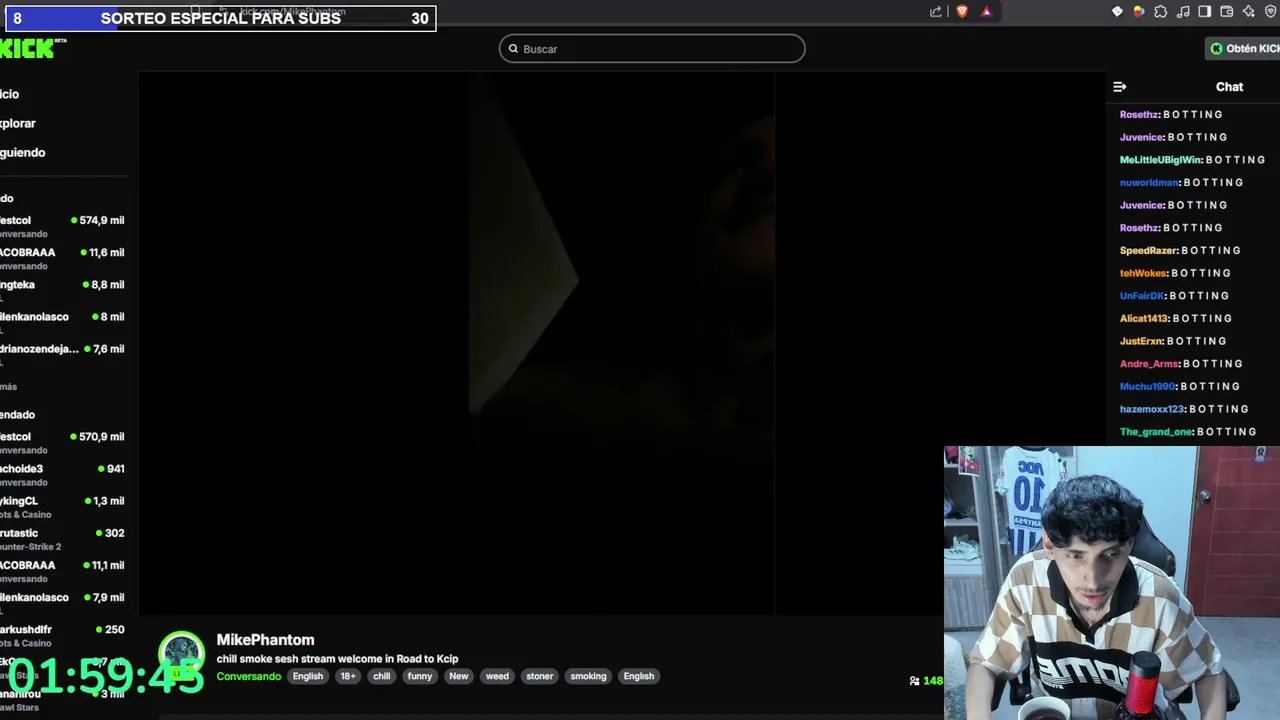Click chat username Muchu1990
Image resolution: width=1280 pixels, height=720 pixels.
[x=1147, y=387]
